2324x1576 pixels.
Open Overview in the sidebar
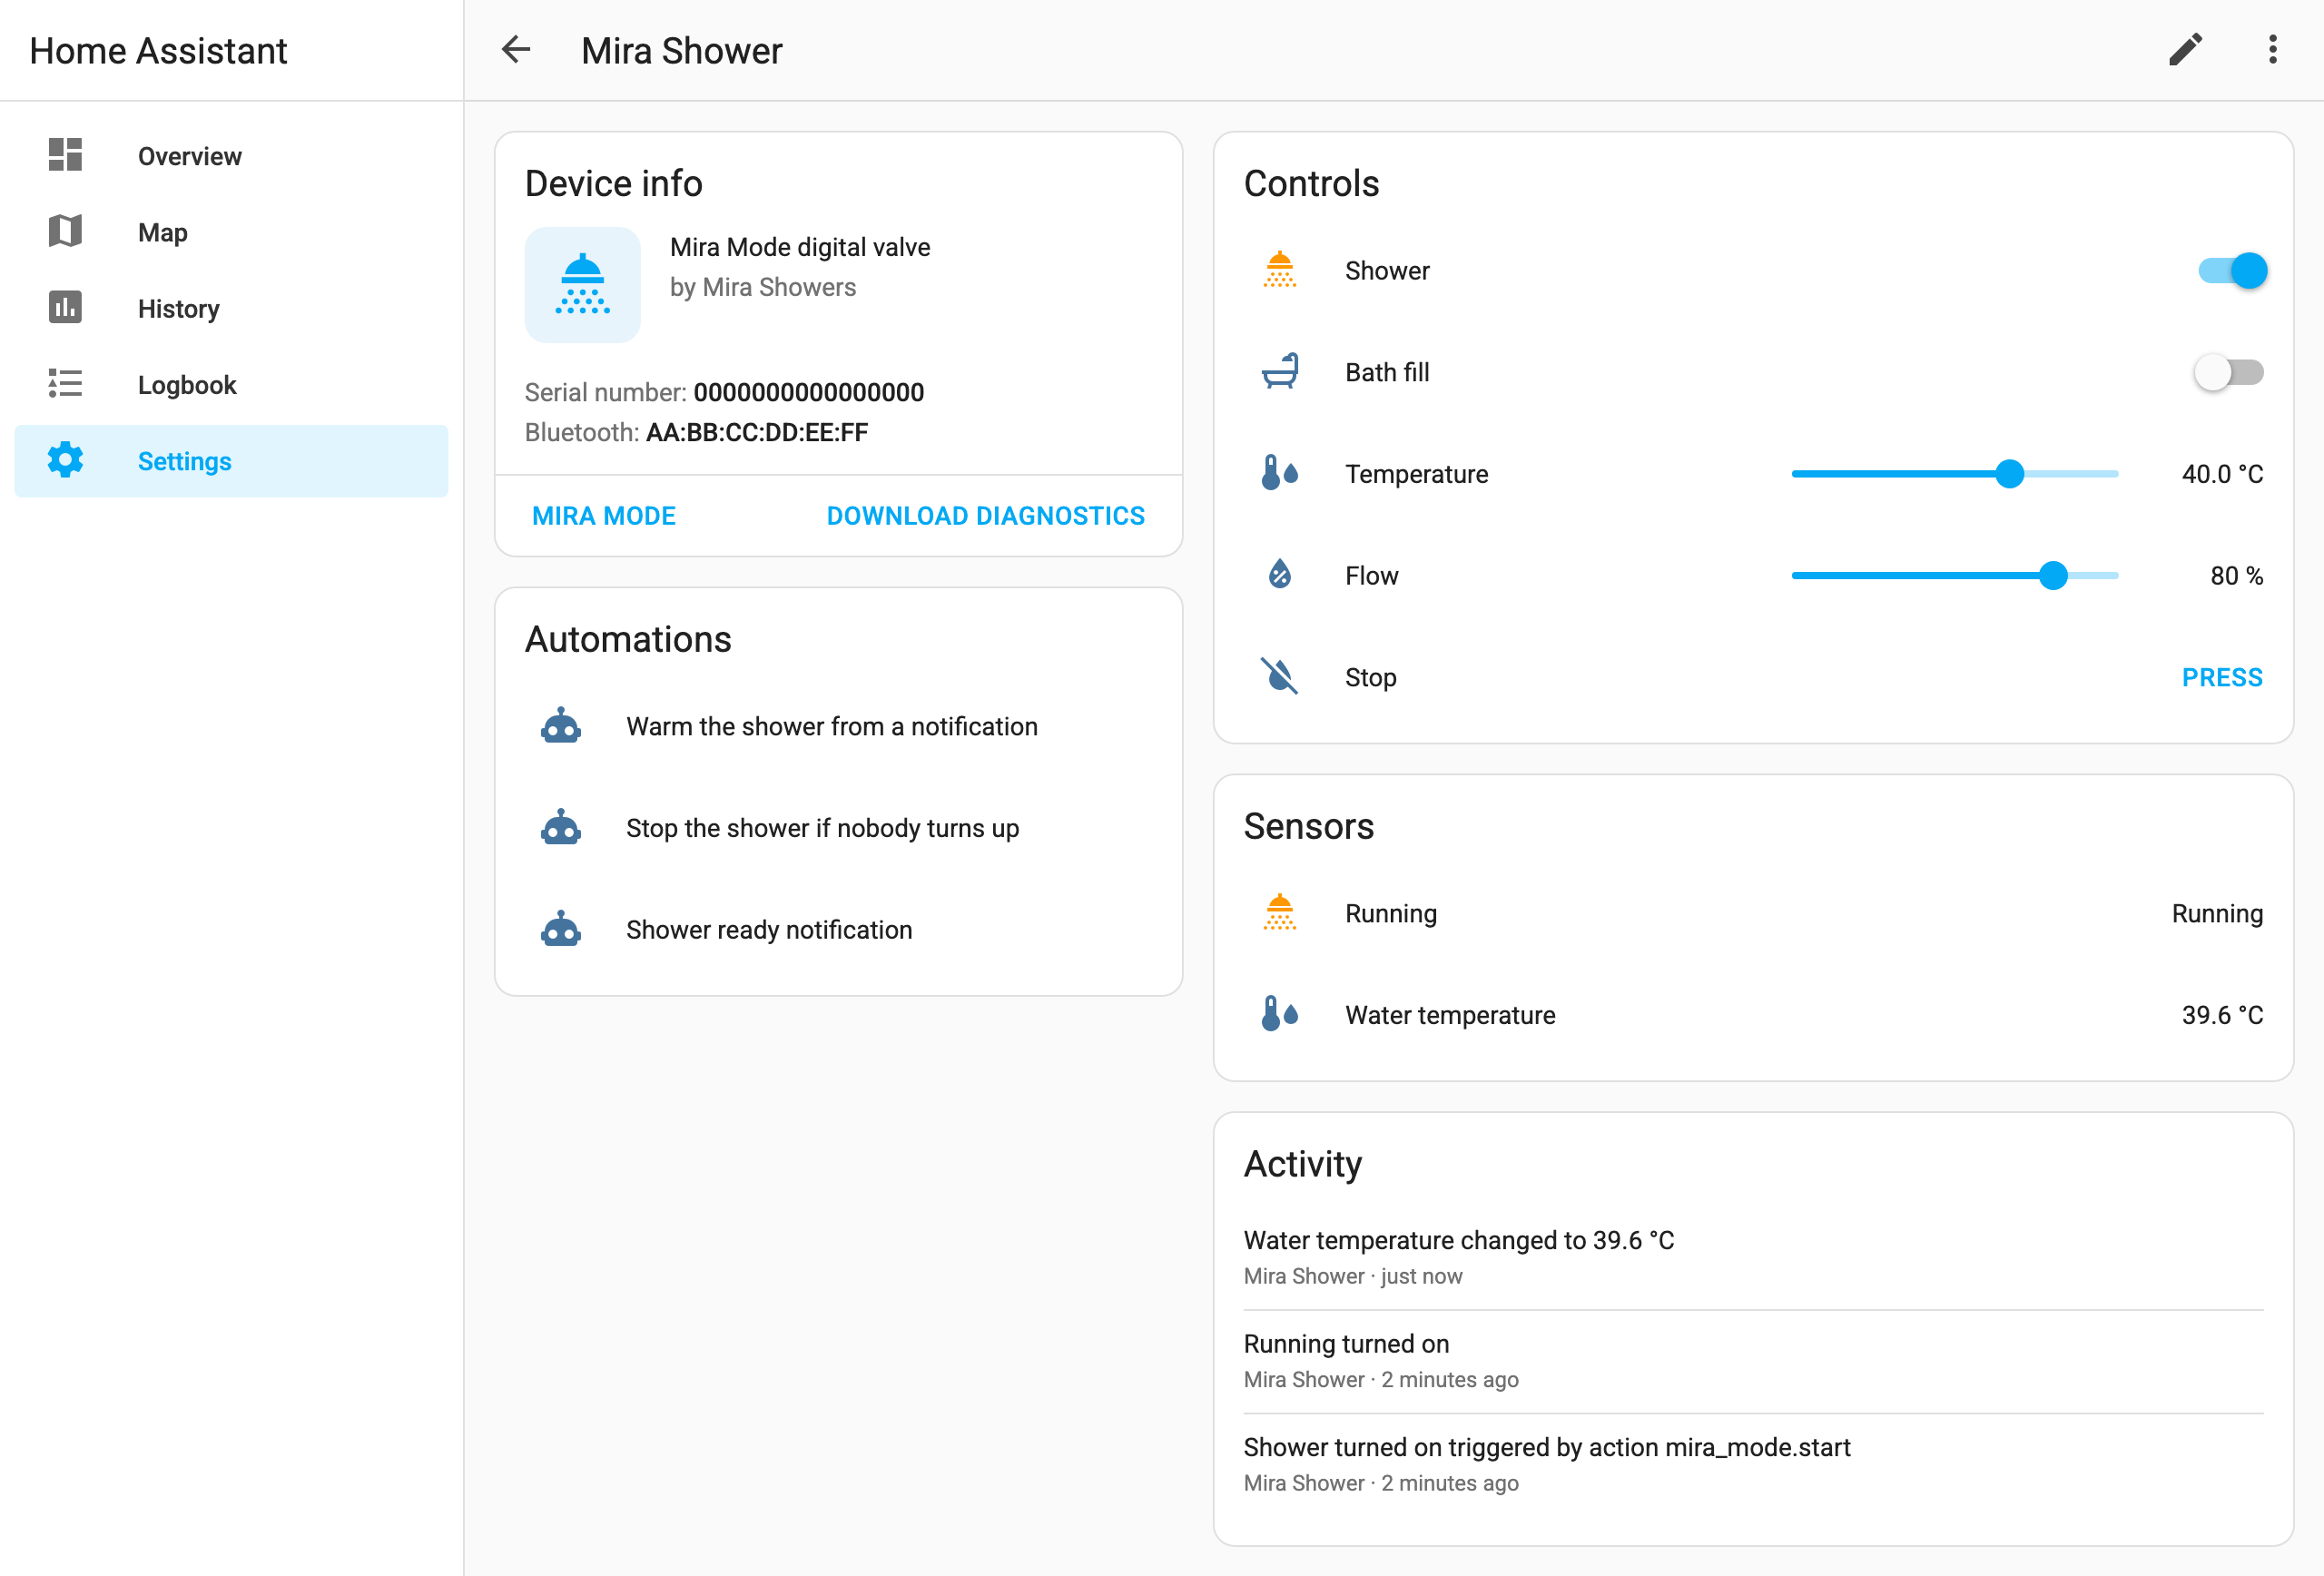pos(231,156)
